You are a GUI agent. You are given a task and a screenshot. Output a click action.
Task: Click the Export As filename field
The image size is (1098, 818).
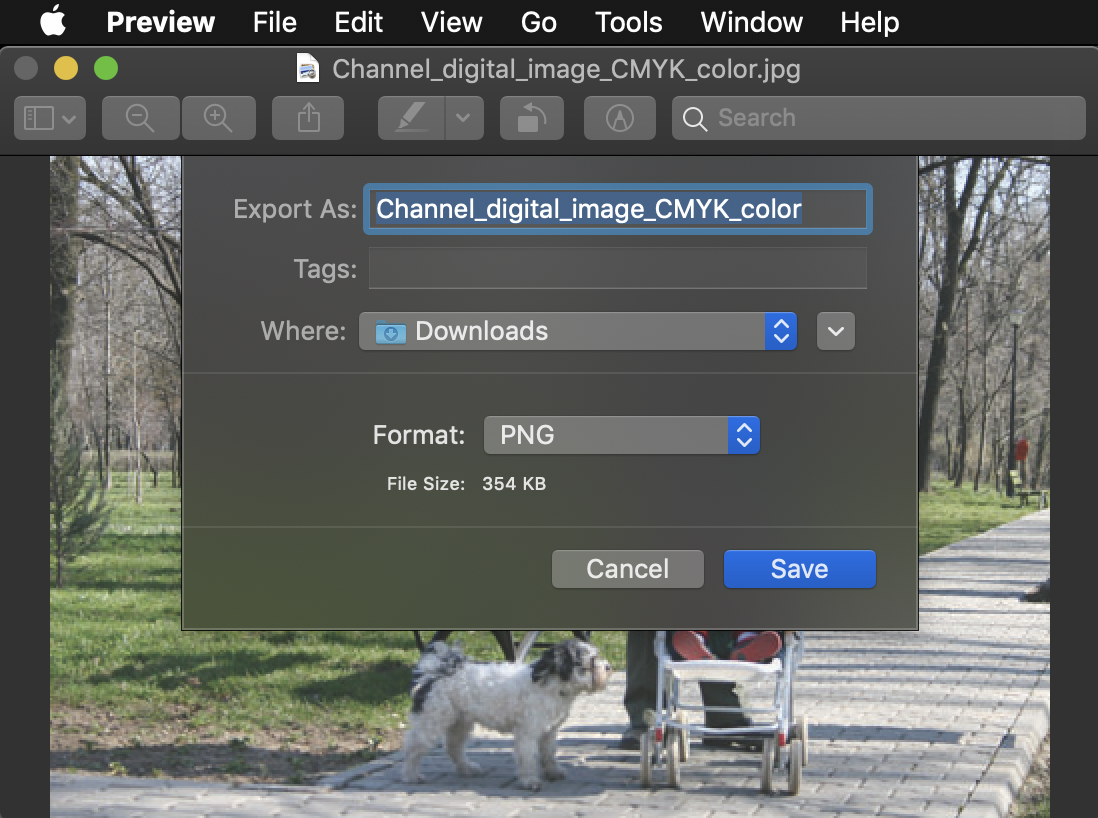618,209
